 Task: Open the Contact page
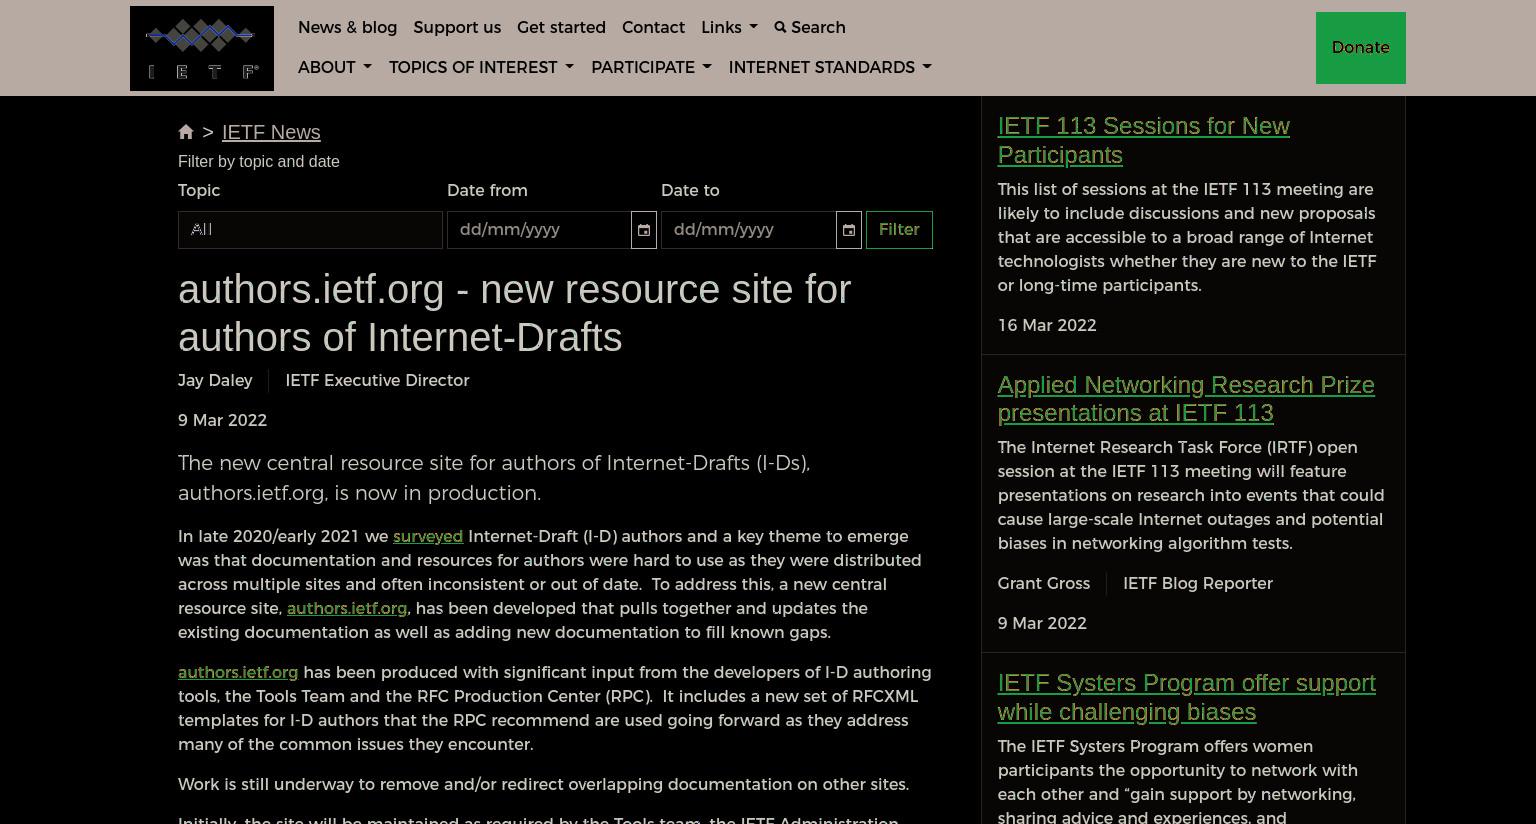653,27
